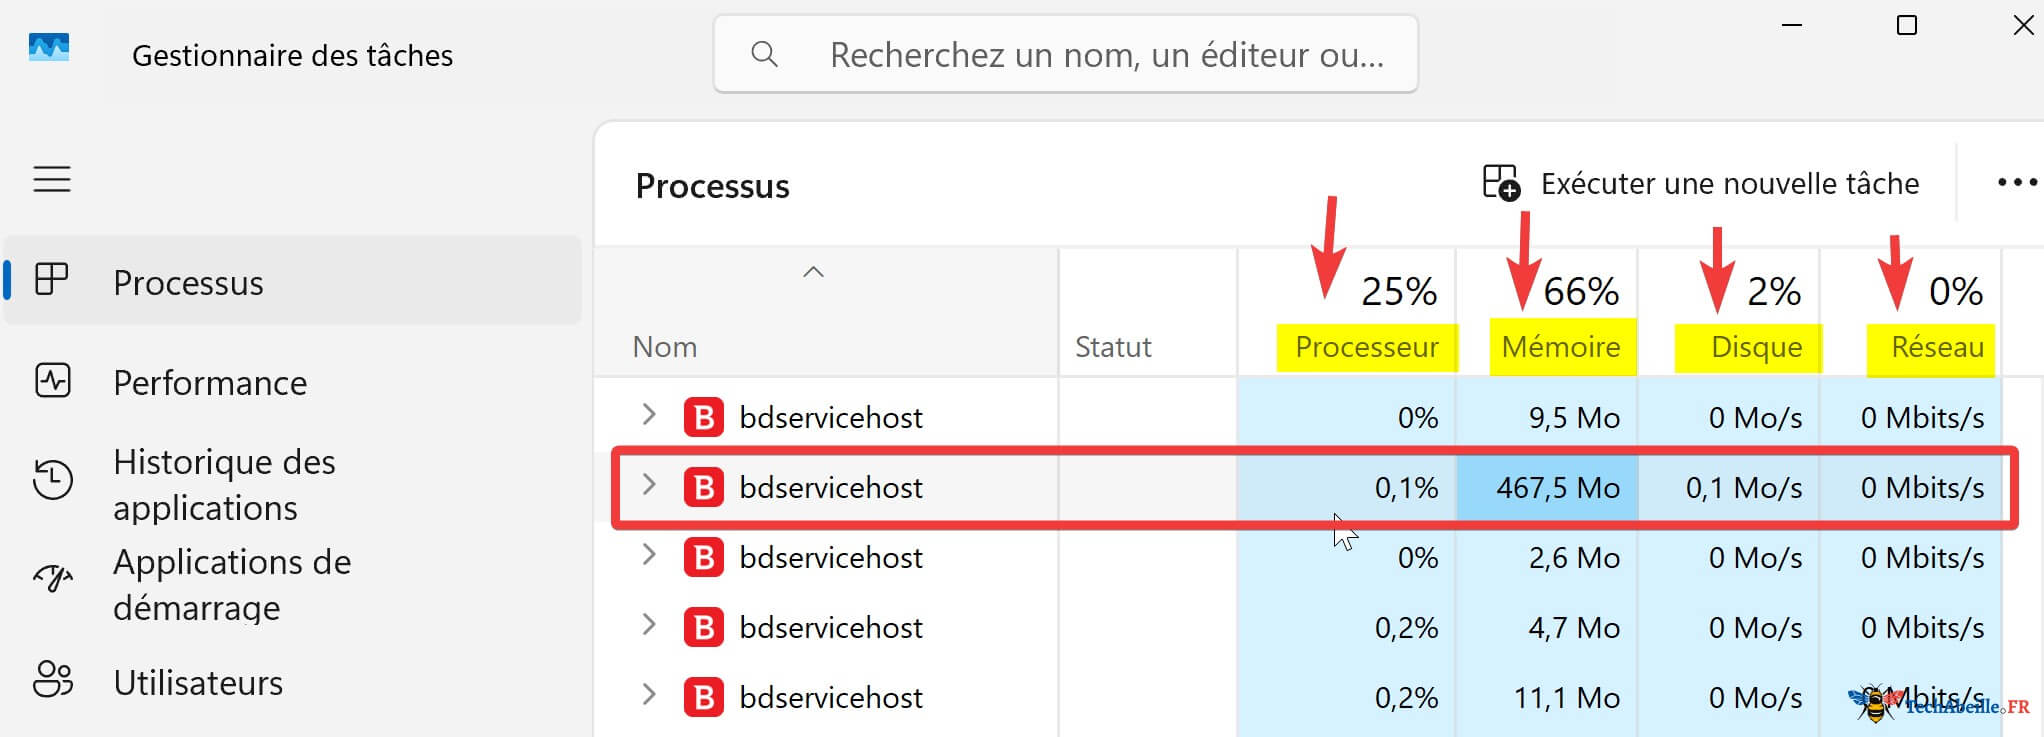2044x737 pixels.
Task: Click the search magnifier icon
Action: (764, 54)
